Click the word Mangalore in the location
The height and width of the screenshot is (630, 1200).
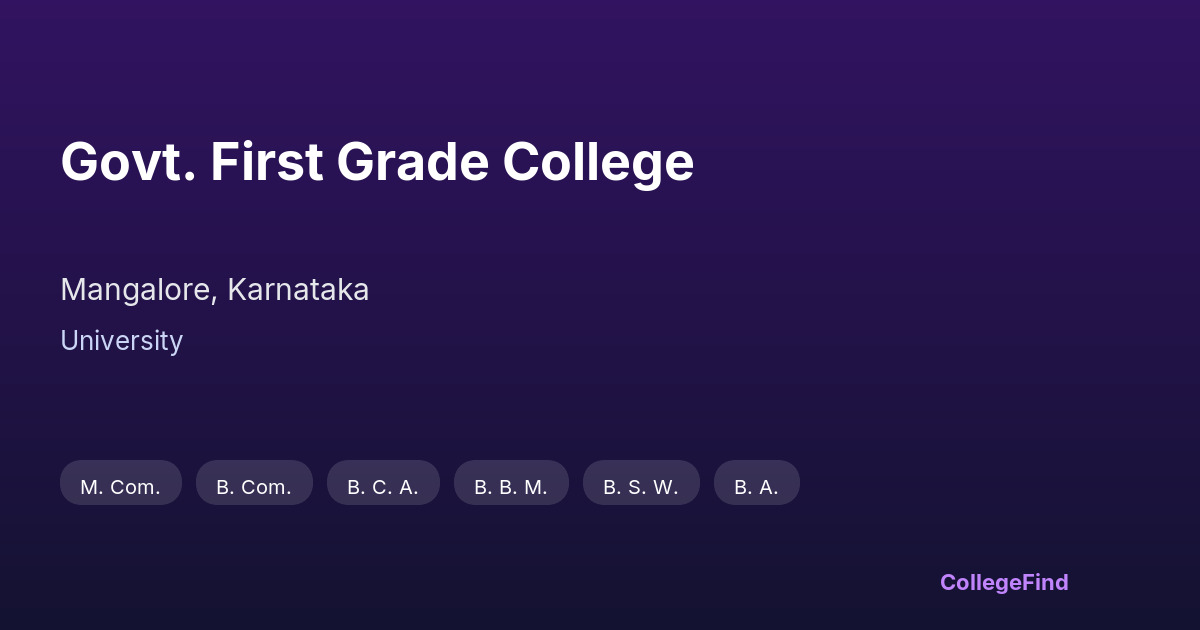(x=136, y=290)
